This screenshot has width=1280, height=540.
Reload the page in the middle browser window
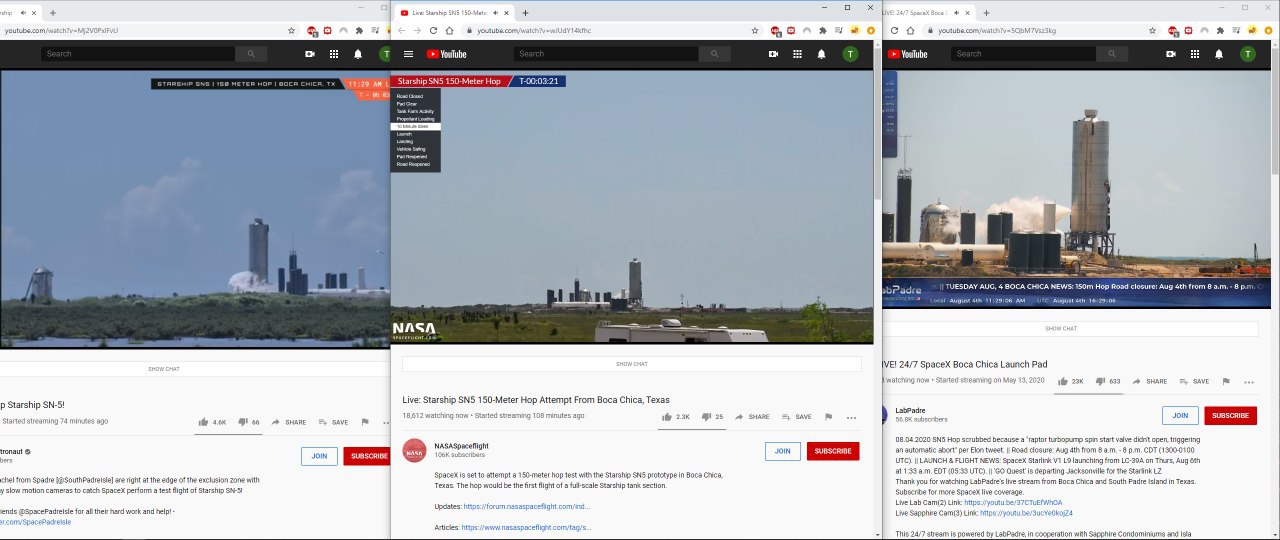[x=433, y=31]
